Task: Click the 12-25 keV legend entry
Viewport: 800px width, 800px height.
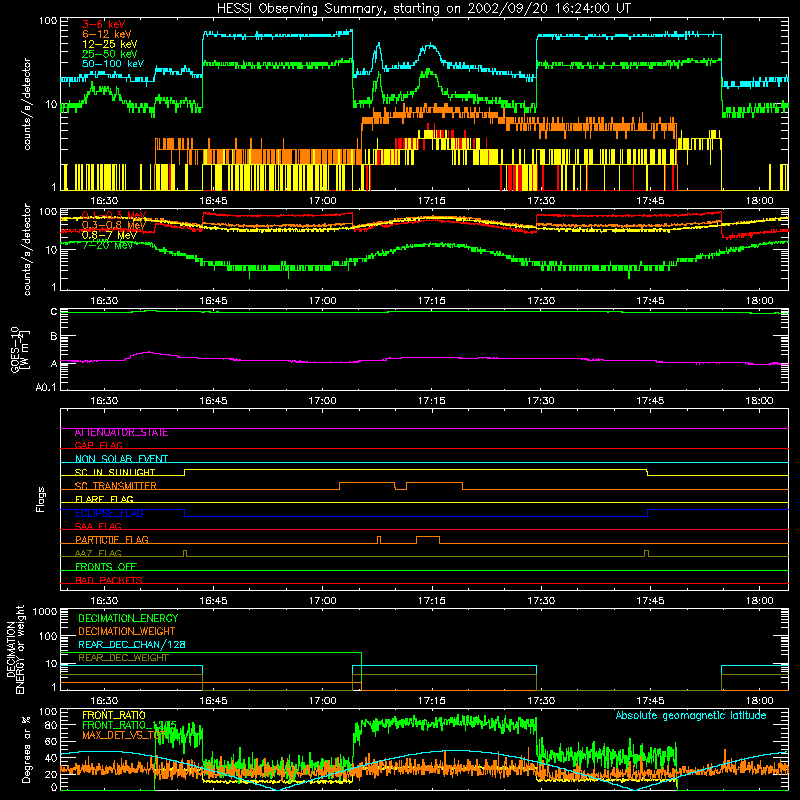Action: [110, 44]
